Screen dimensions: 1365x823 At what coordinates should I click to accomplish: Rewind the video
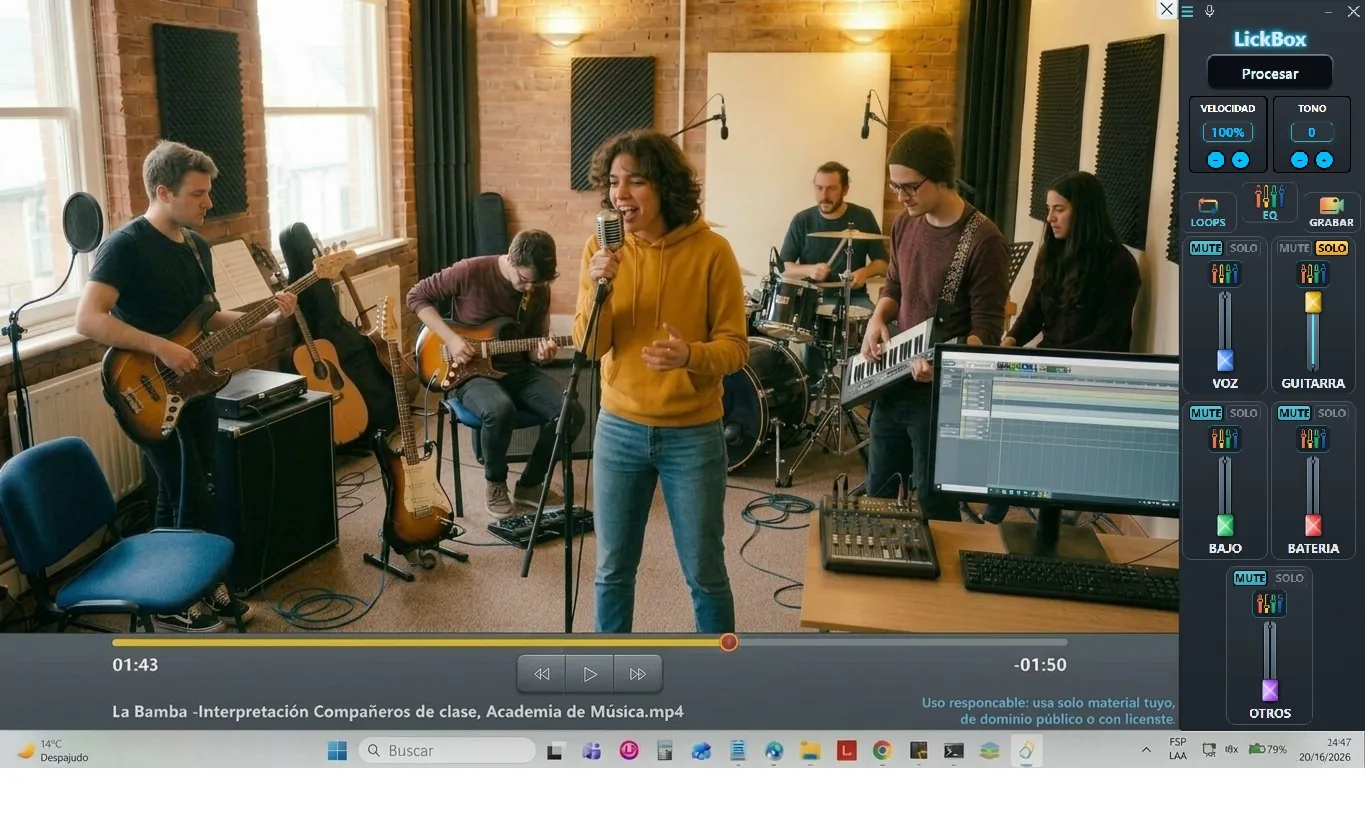542,674
